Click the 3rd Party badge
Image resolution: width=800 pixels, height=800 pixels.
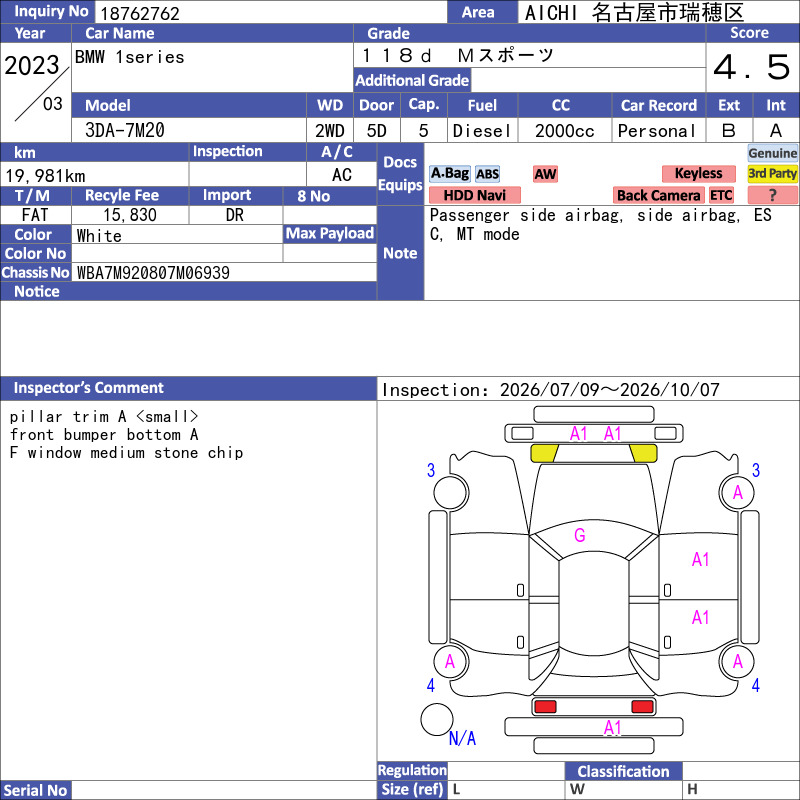tap(772, 173)
